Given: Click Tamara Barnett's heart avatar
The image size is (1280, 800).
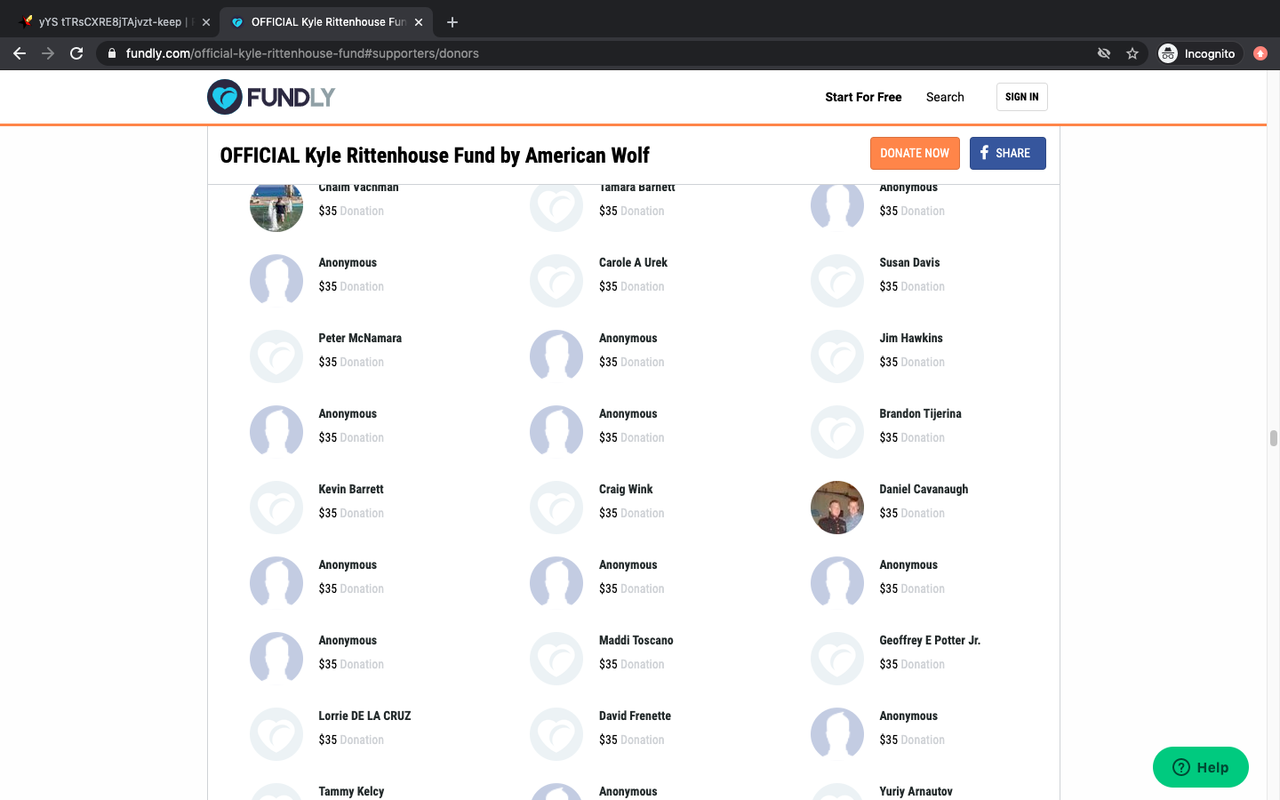Looking at the screenshot, I should [556, 208].
